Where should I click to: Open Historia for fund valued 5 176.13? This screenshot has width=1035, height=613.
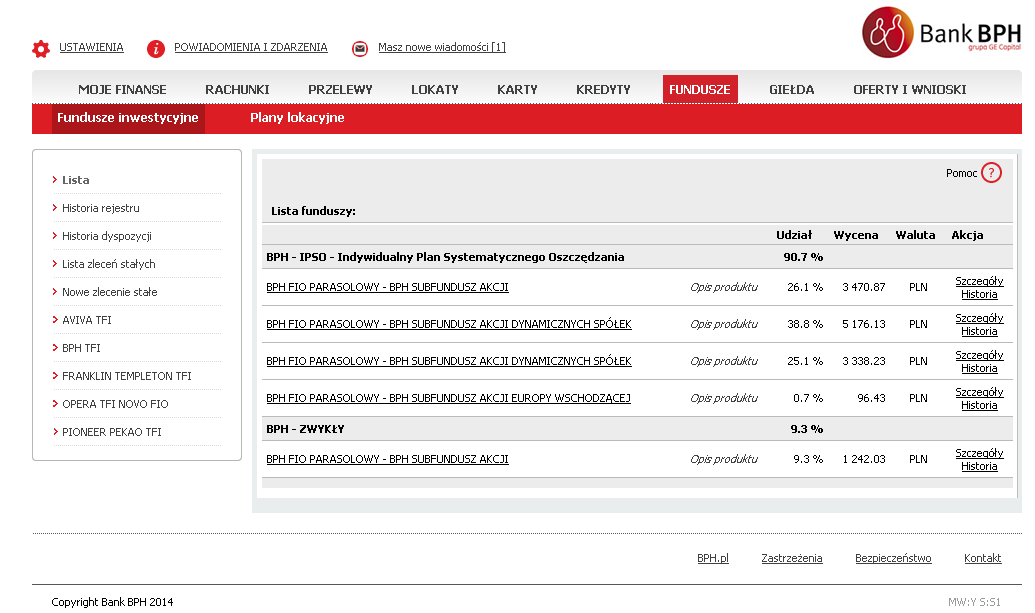point(979,331)
